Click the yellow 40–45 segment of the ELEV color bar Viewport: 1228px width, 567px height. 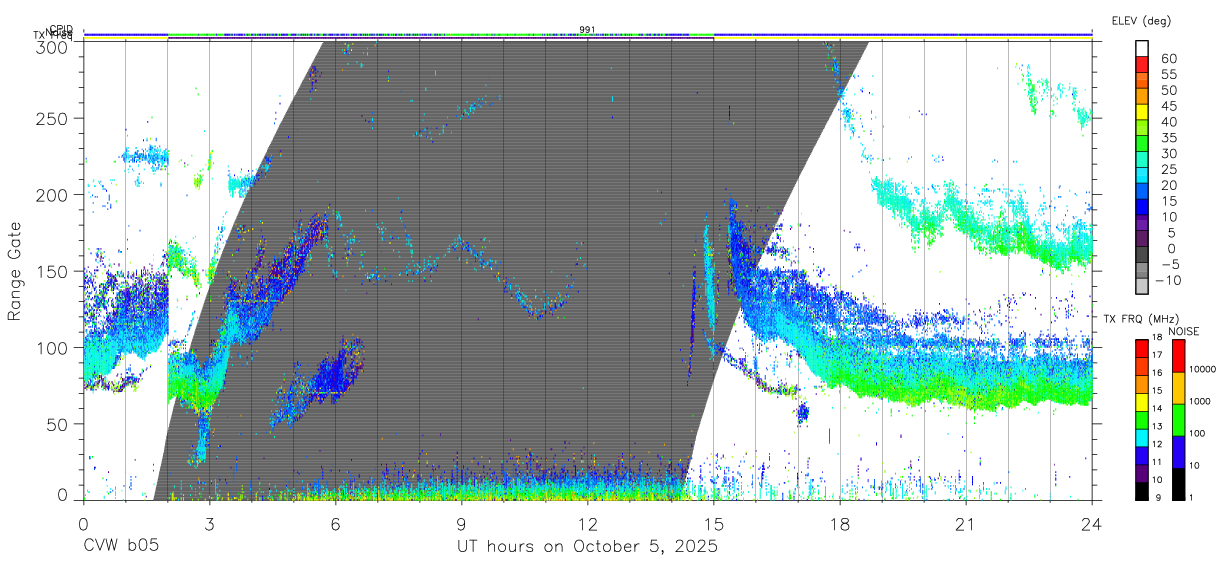point(1142,114)
